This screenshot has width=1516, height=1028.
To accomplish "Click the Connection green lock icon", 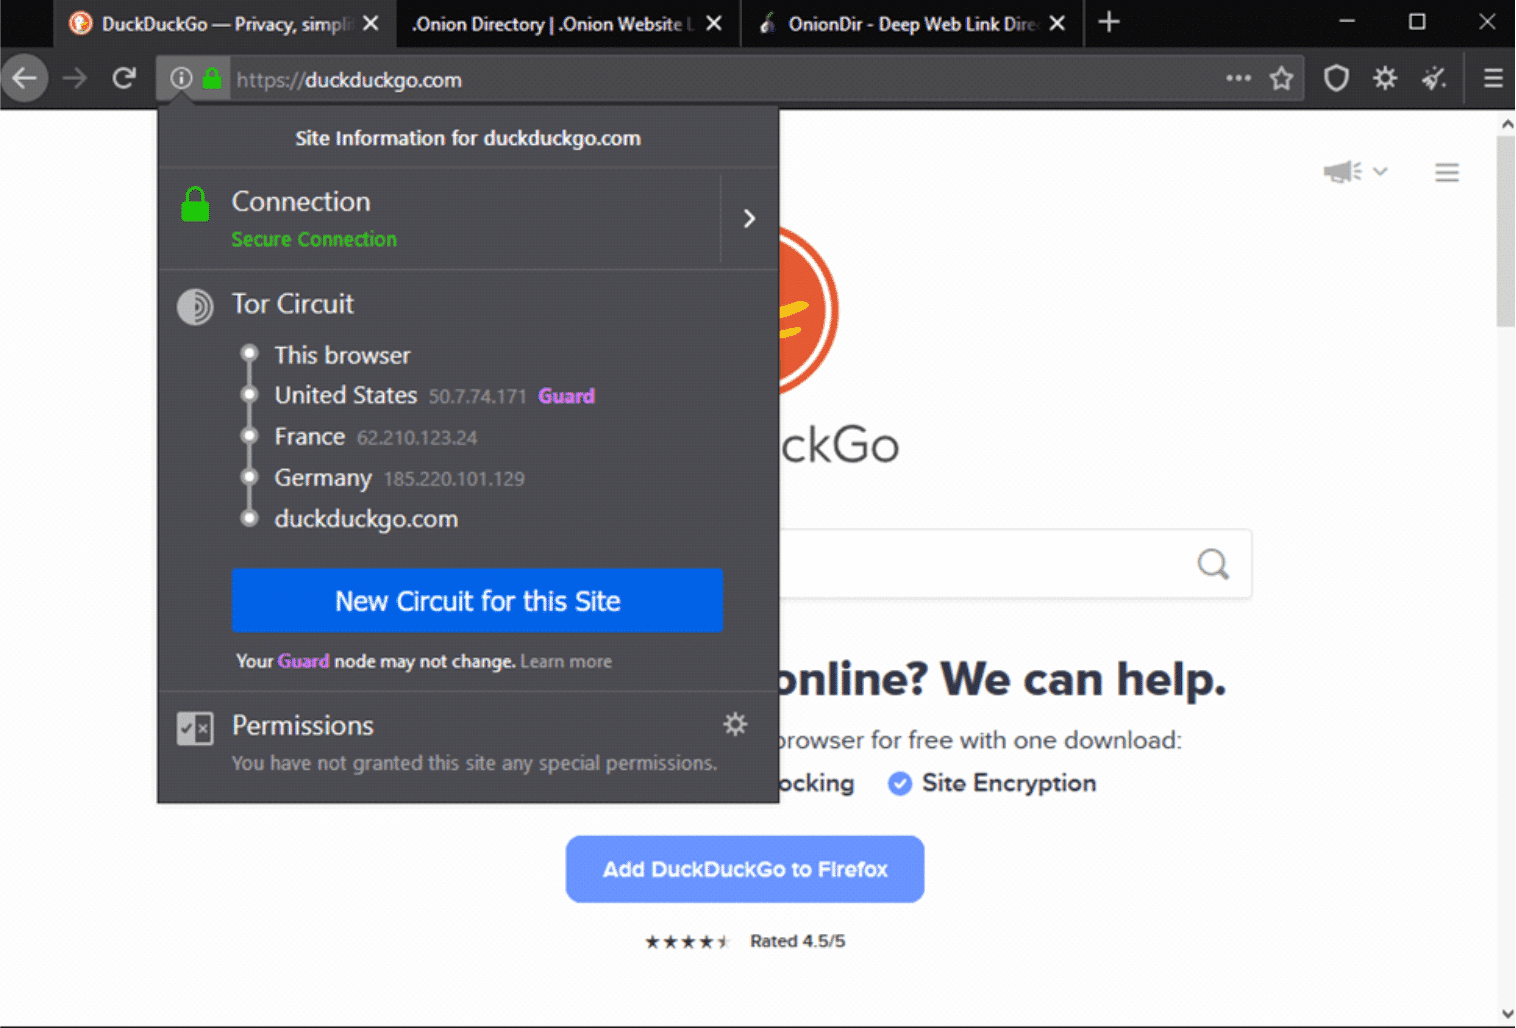I will [195, 204].
